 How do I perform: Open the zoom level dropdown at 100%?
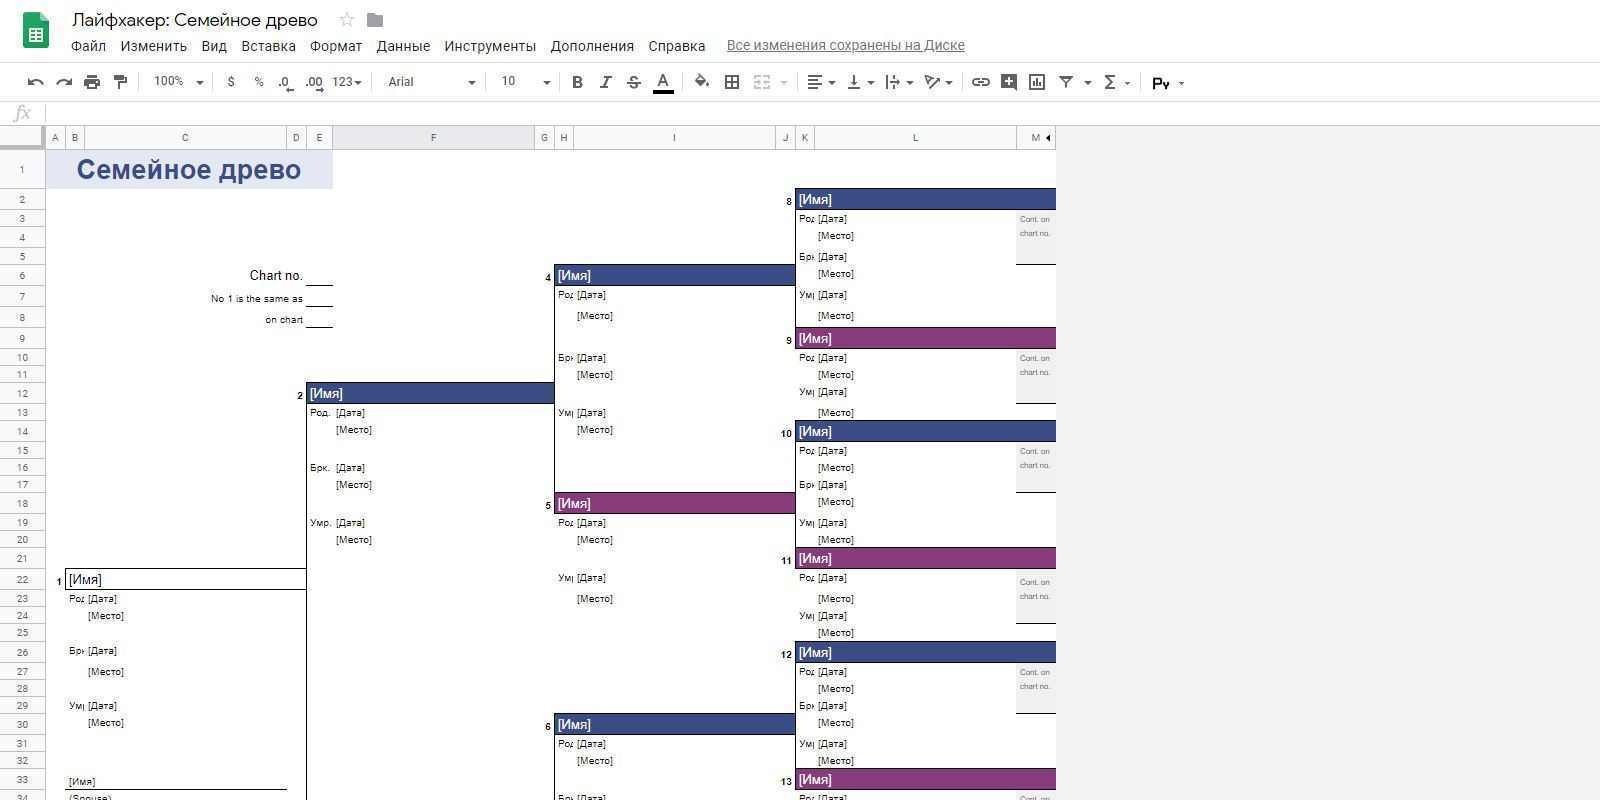[178, 82]
